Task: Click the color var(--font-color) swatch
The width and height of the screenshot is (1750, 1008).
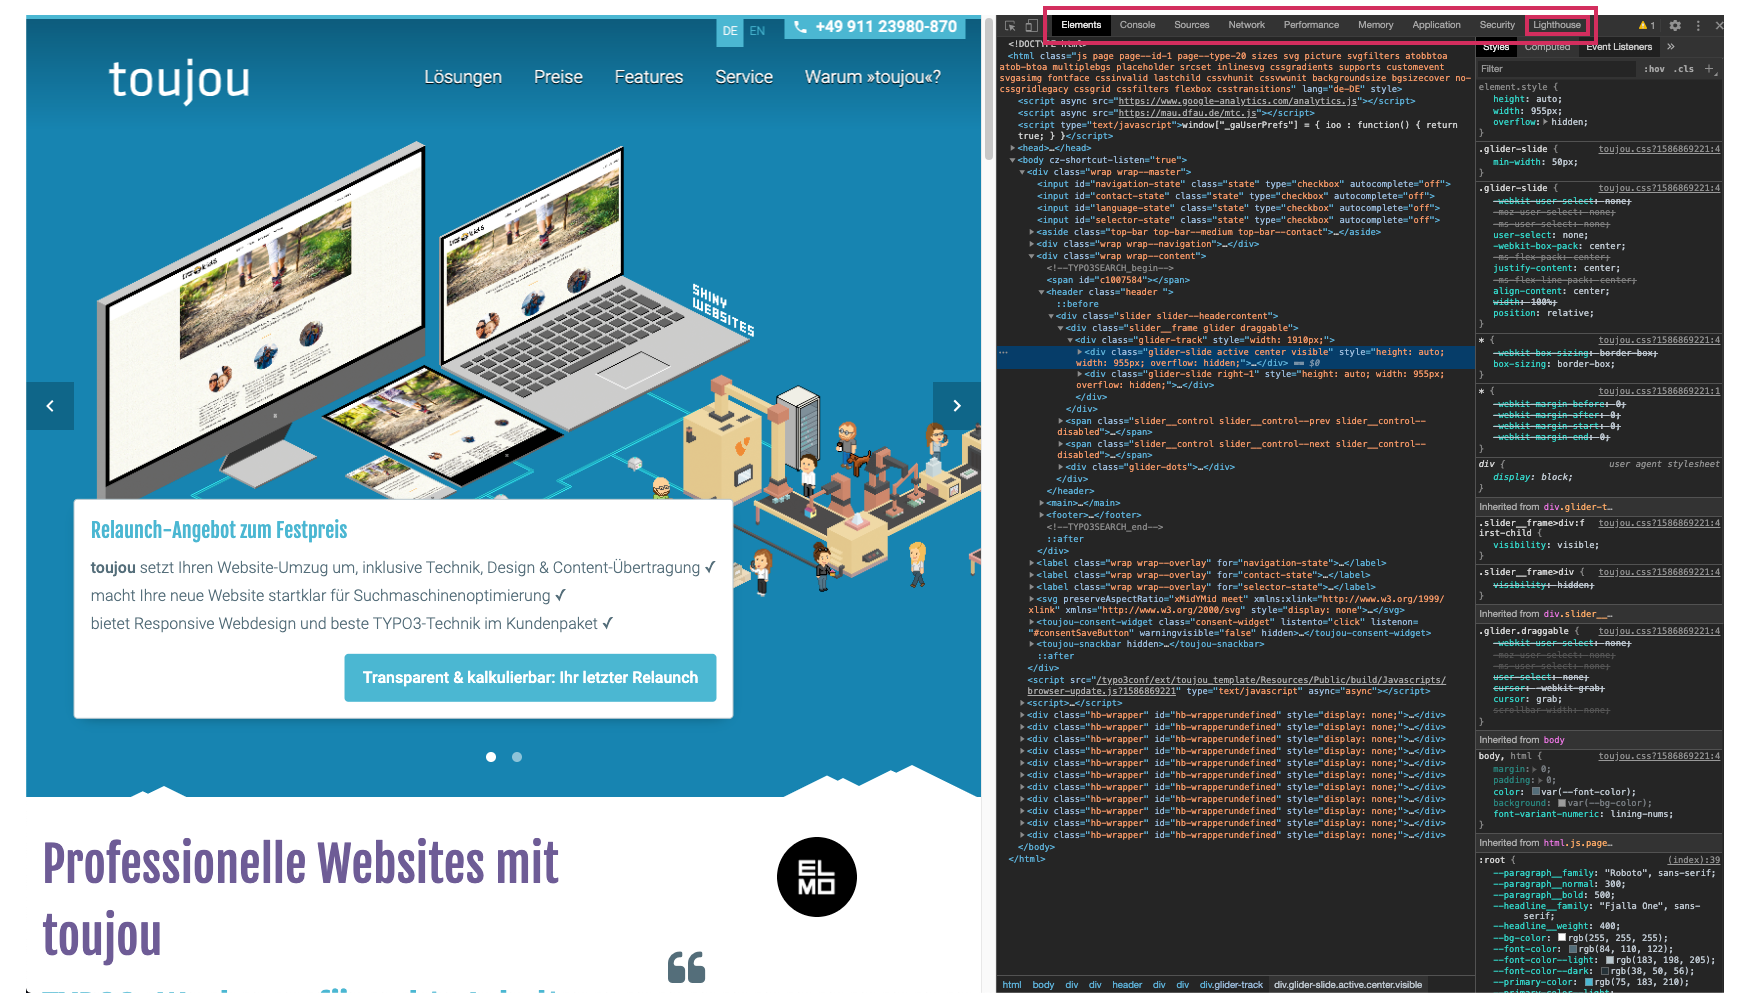Action: [1536, 792]
